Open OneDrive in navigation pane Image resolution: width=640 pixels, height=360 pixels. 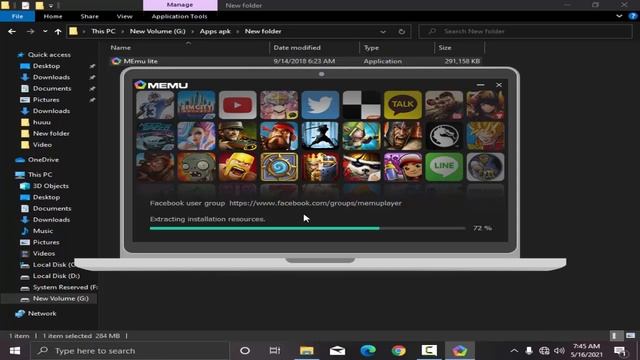(43, 160)
